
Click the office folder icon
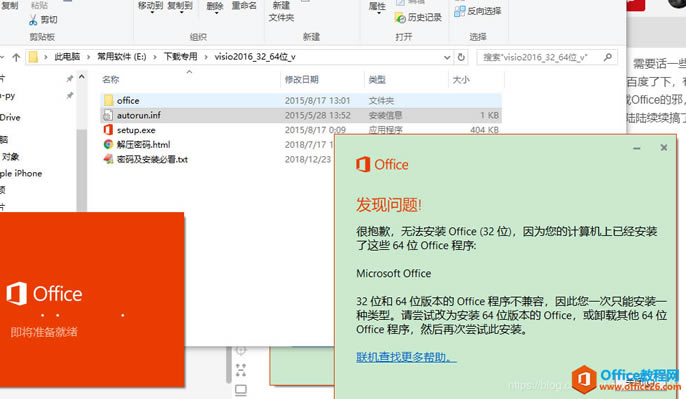pos(108,101)
